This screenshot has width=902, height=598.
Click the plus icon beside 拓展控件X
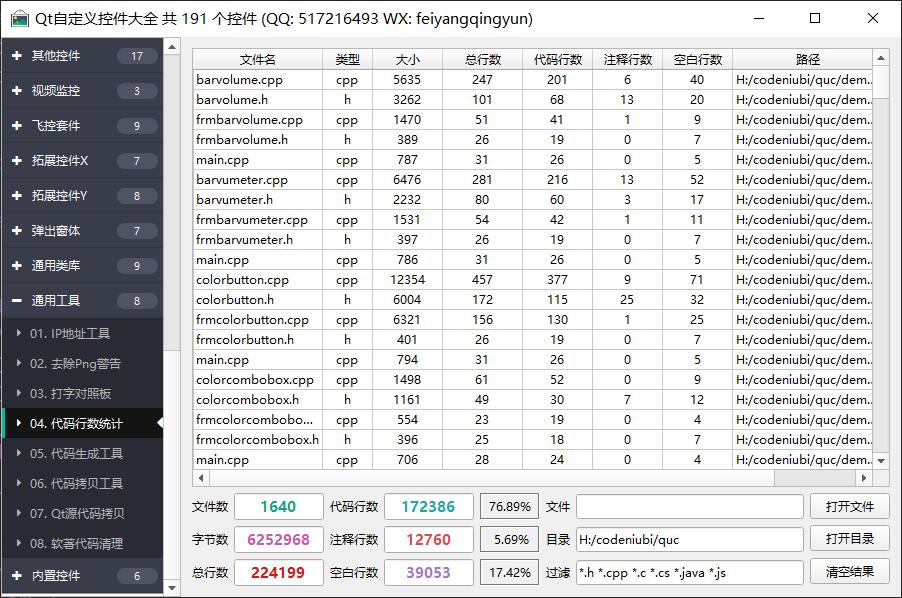17,161
